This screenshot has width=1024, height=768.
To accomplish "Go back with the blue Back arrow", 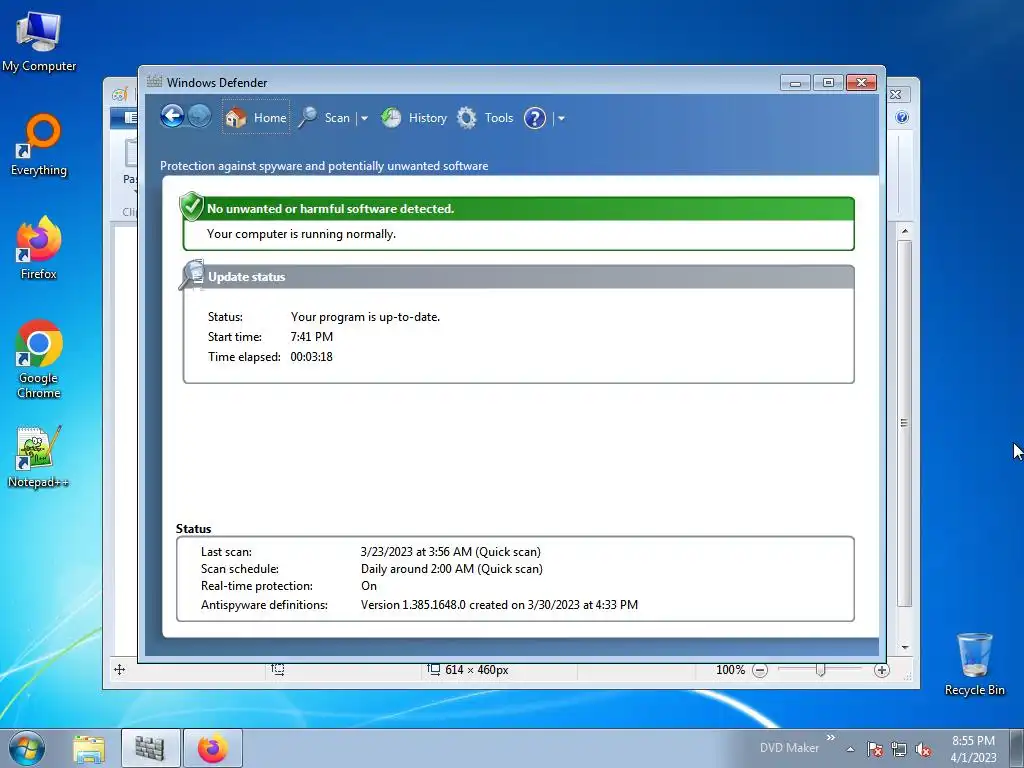I will (x=172, y=117).
